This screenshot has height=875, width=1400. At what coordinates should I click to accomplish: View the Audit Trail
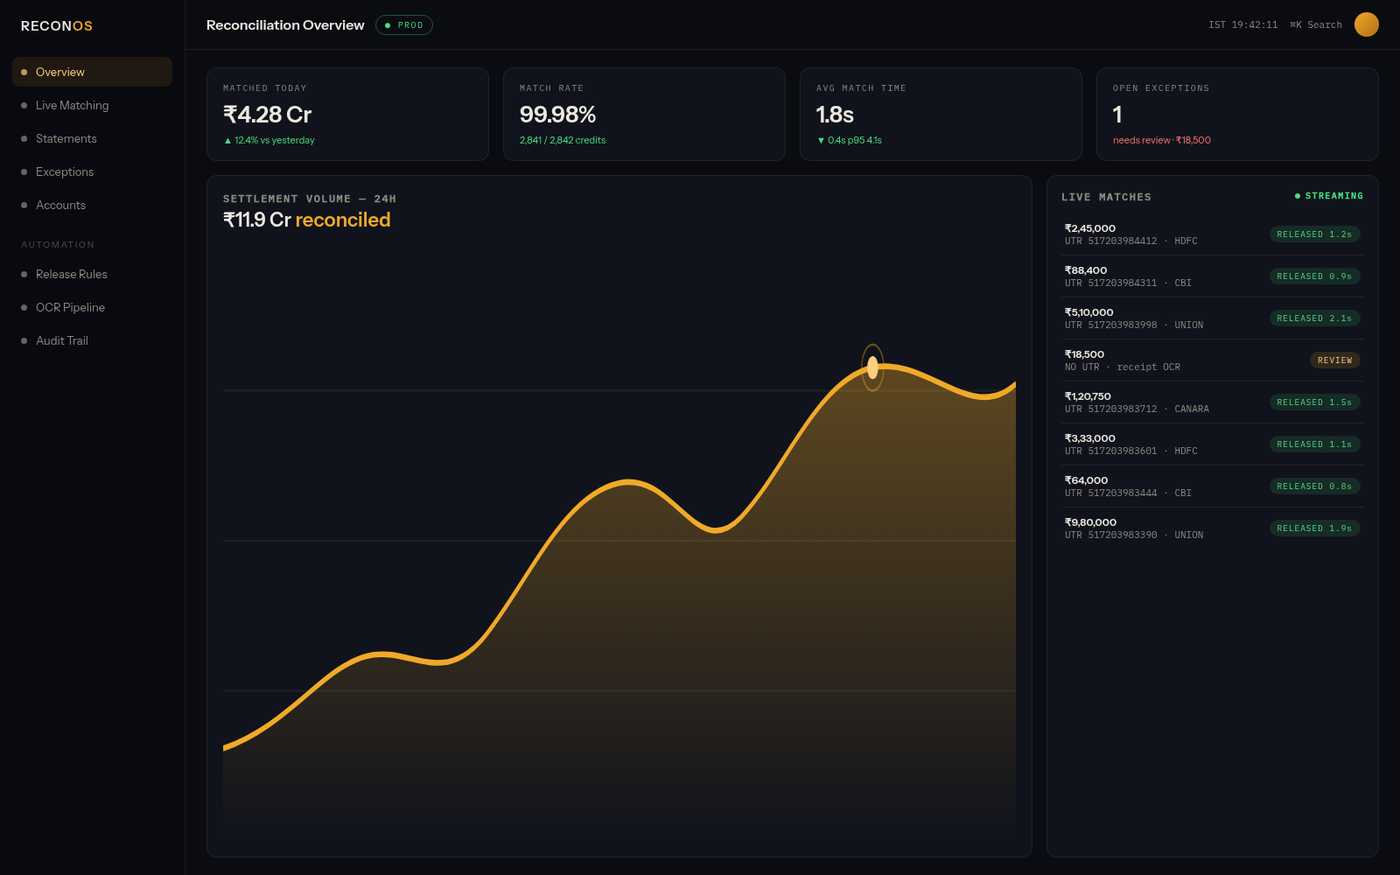coord(92,340)
